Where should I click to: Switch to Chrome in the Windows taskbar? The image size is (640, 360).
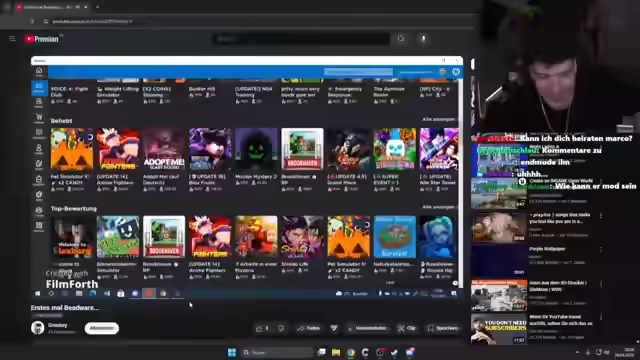[351, 352]
